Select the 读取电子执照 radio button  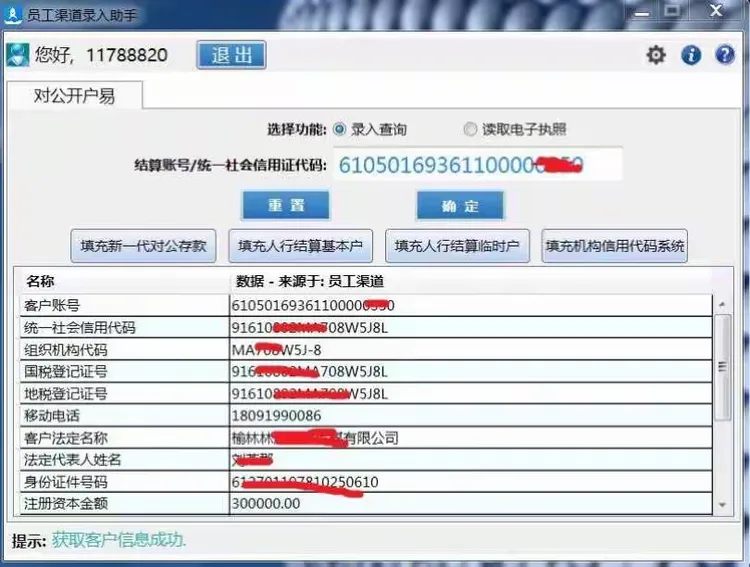[x=470, y=129]
